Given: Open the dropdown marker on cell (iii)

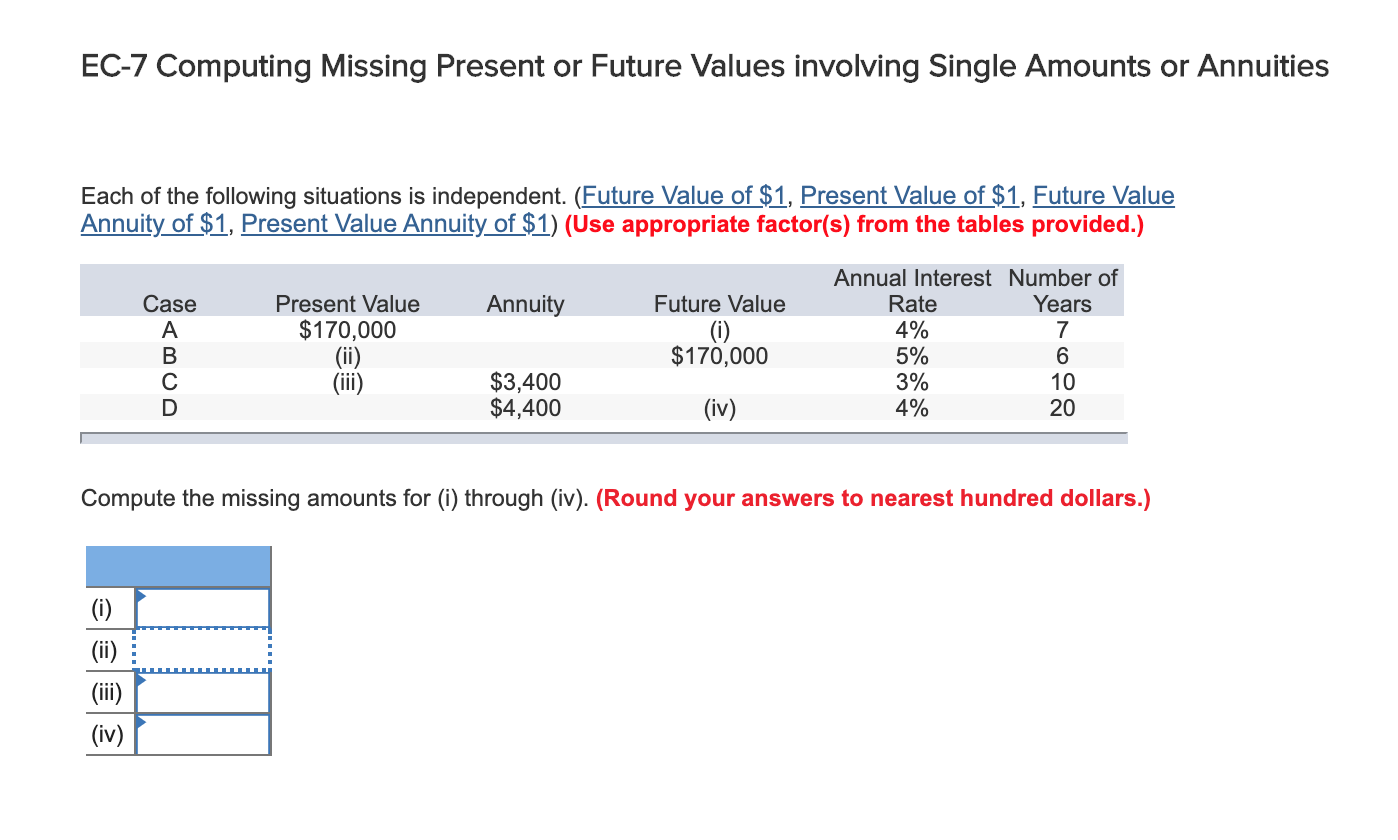Looking at the screenshot, I should pos(143,681).
